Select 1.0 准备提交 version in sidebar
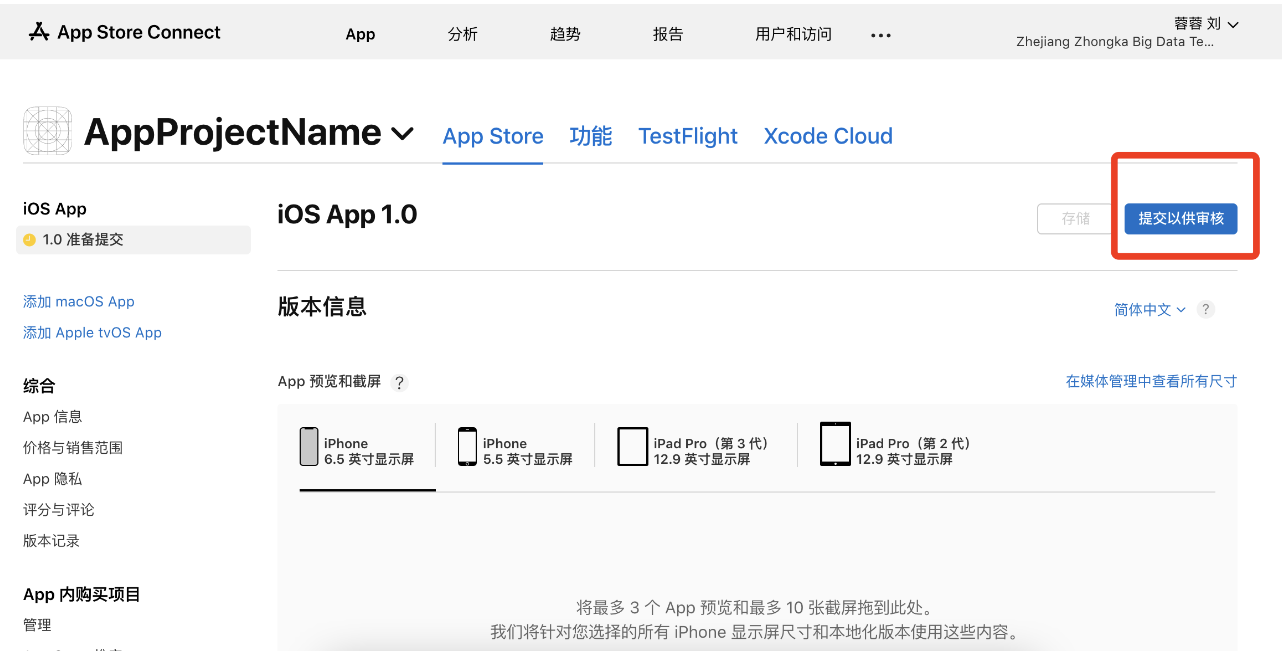This screenshot has height=668, width=1282. pos(133,240)
